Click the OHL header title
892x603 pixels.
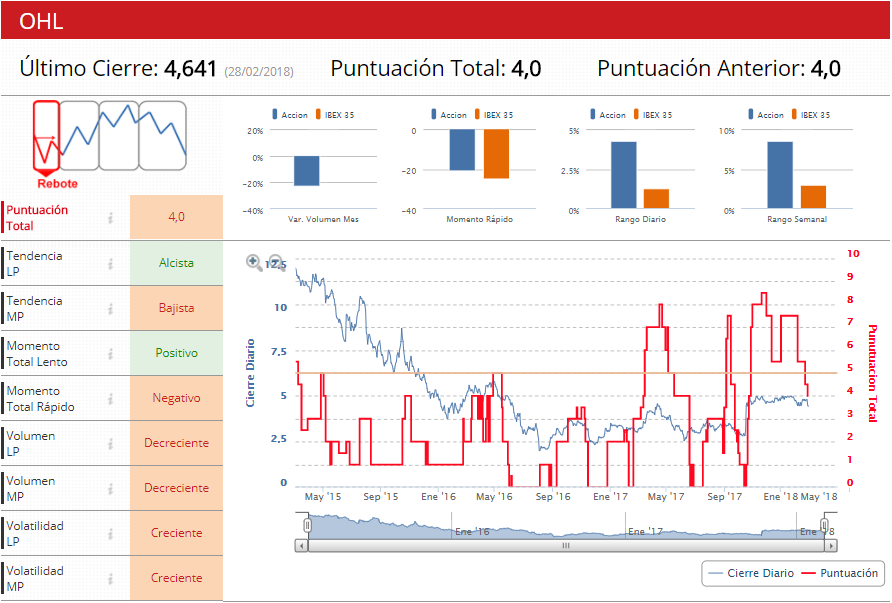[41, 21]
